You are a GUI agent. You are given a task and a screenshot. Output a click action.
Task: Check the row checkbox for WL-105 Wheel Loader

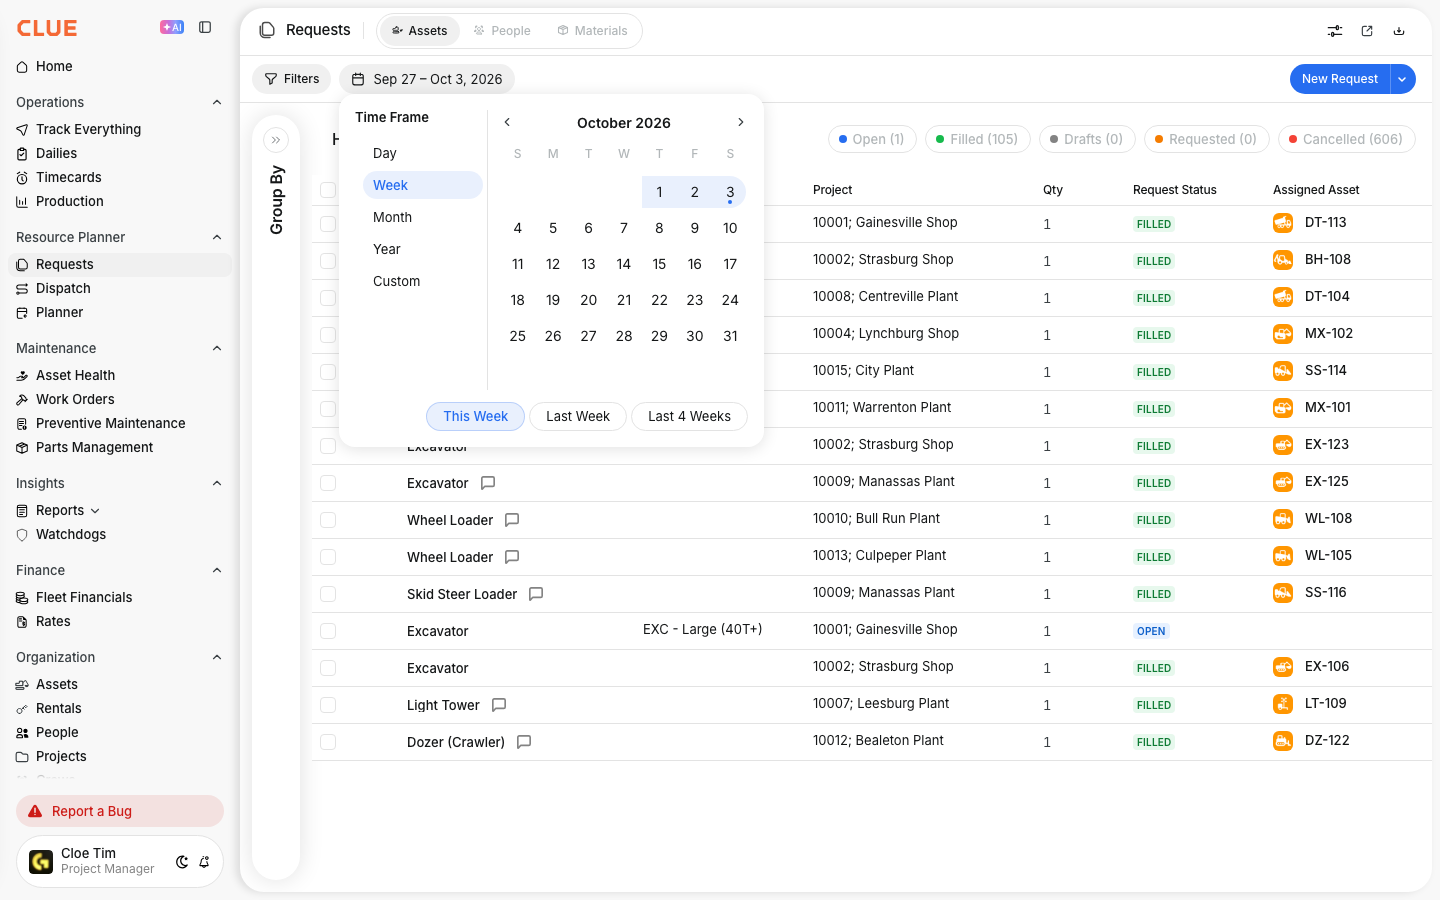pyautogui.click(x=328, y=557)
